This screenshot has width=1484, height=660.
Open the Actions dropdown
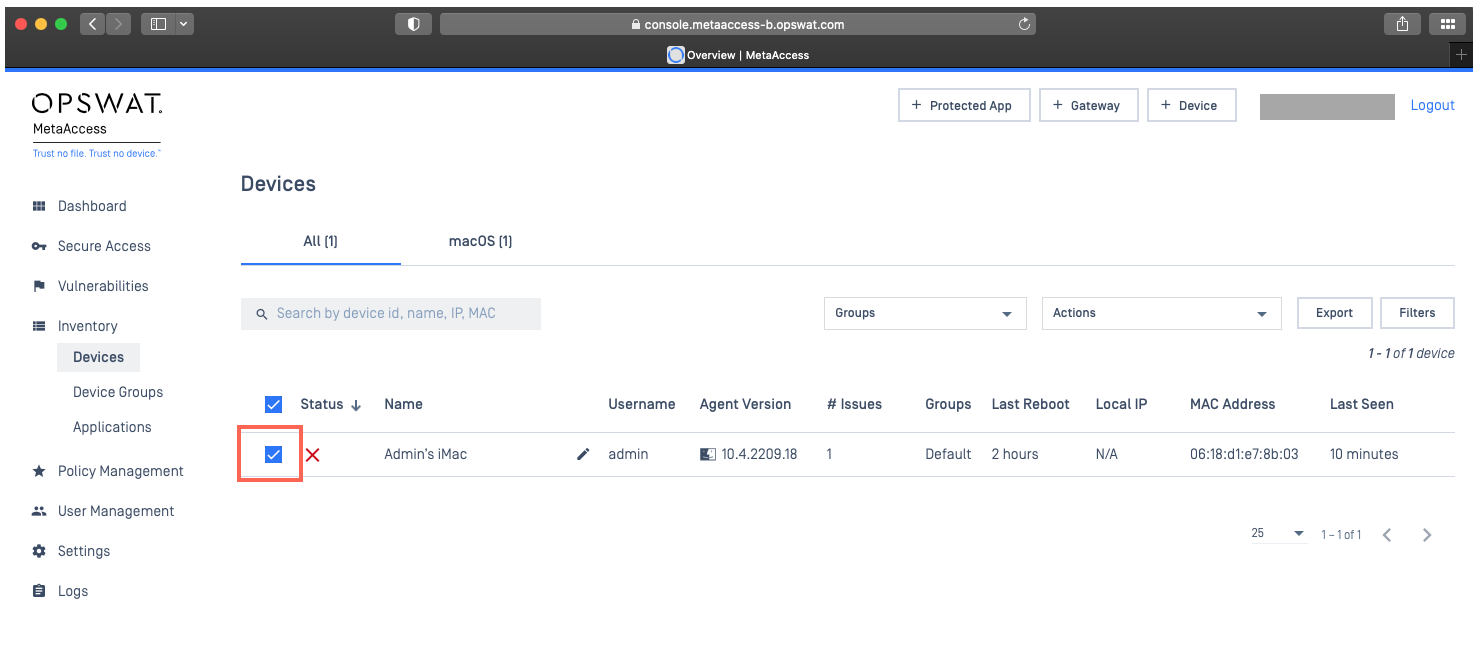tap(1161, 313)
